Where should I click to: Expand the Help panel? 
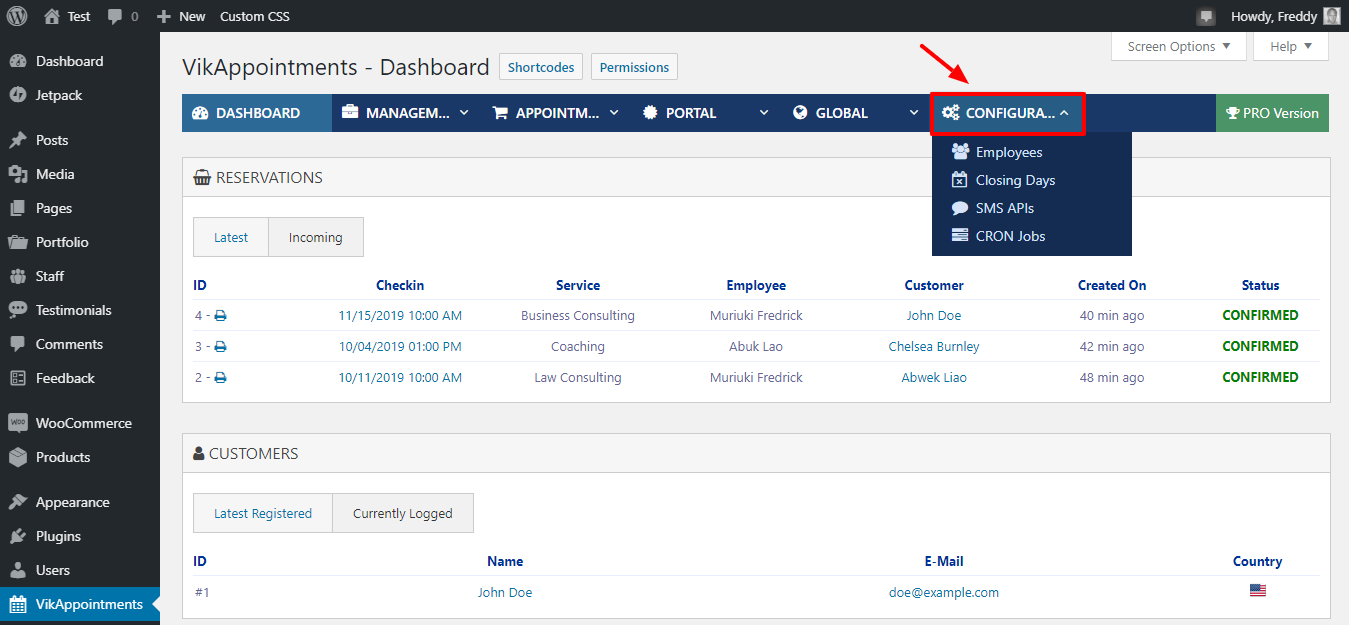tap(1291, 46)
